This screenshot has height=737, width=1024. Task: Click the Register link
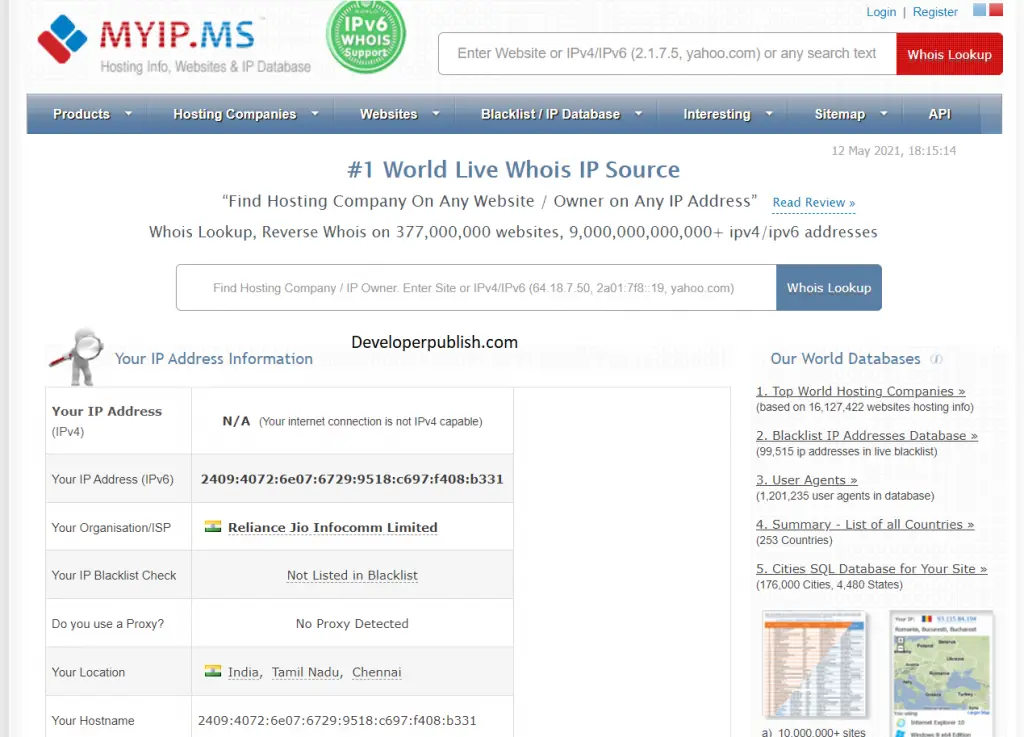point(935,12)
